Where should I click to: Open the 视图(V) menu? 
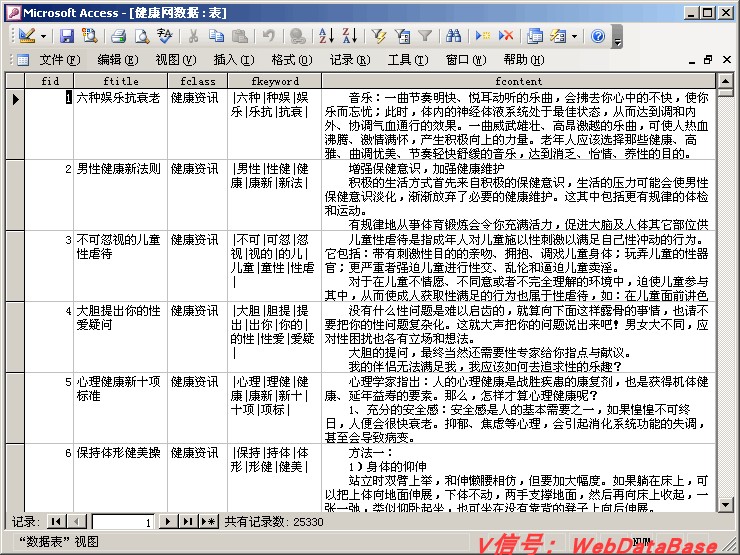[x=176, y=60]
